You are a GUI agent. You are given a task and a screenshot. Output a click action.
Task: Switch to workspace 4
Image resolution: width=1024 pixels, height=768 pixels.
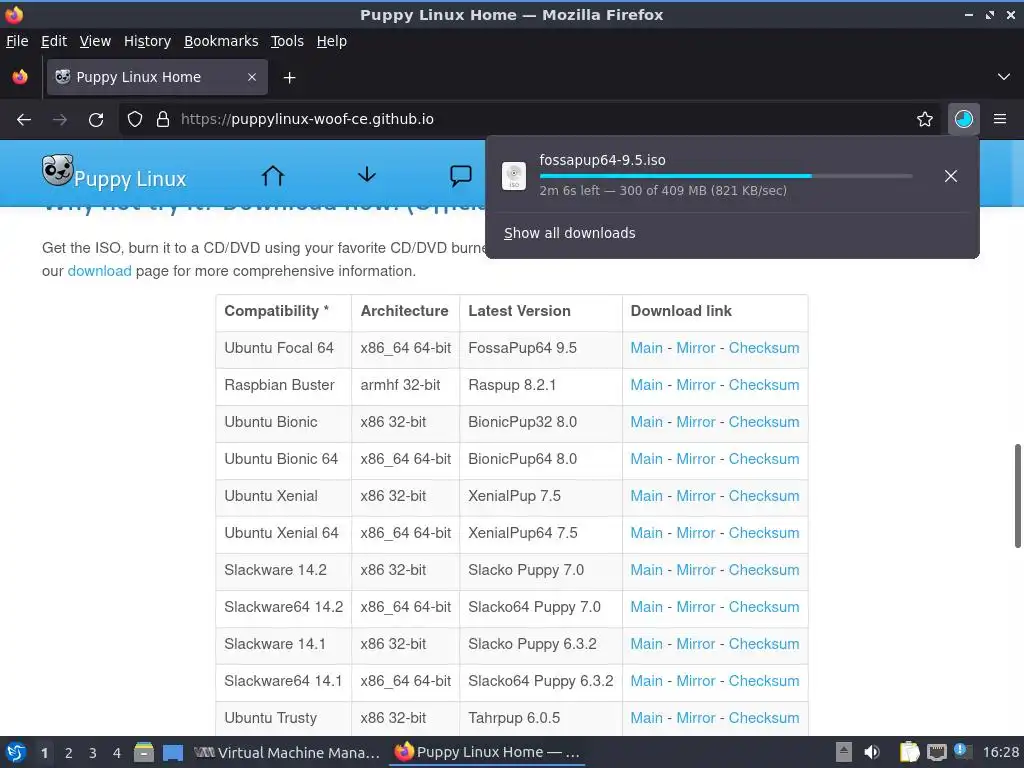tap(116, 753)
